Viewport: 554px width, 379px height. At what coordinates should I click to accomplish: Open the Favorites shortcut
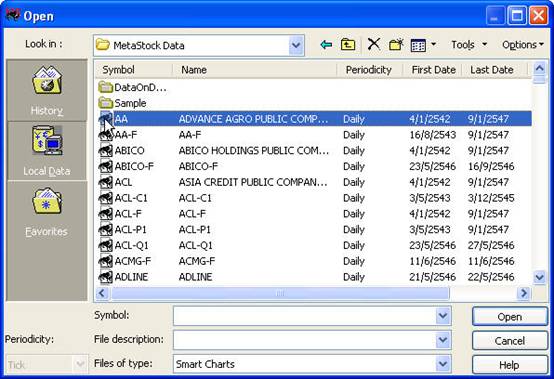point(47,211)
